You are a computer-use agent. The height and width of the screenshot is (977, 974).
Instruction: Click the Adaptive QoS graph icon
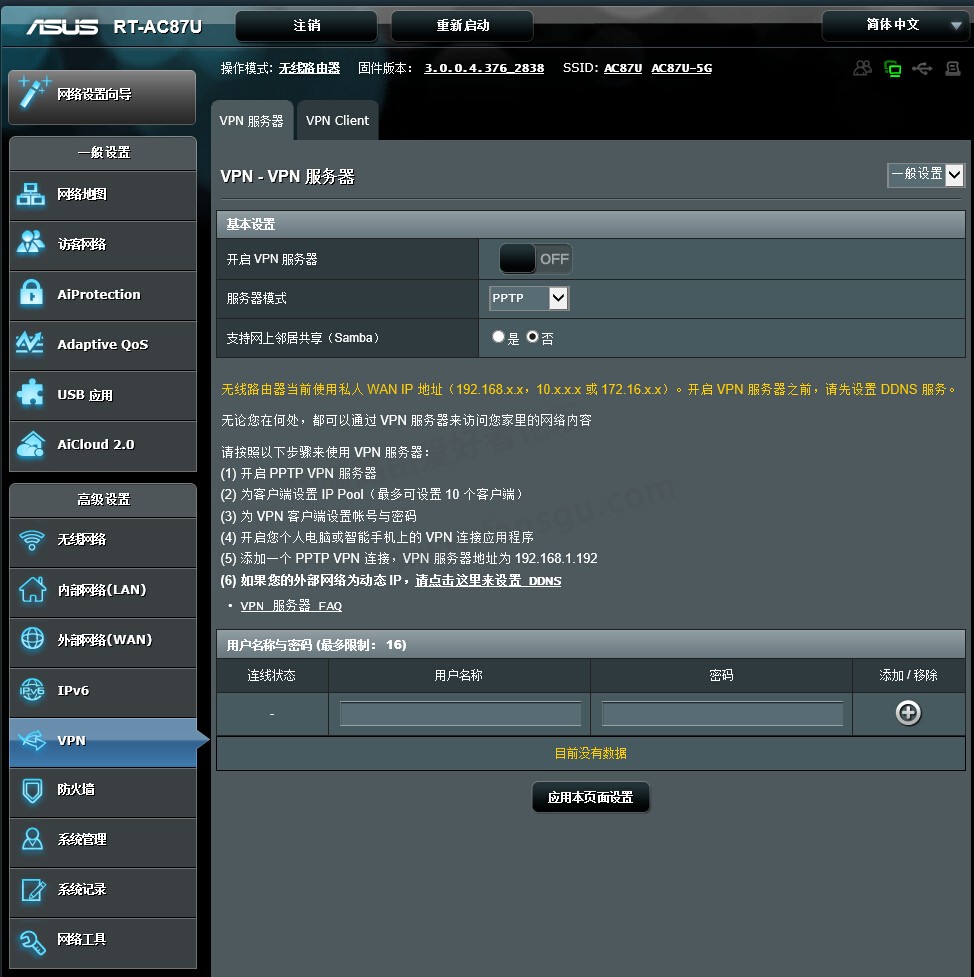tap(30, 344)
